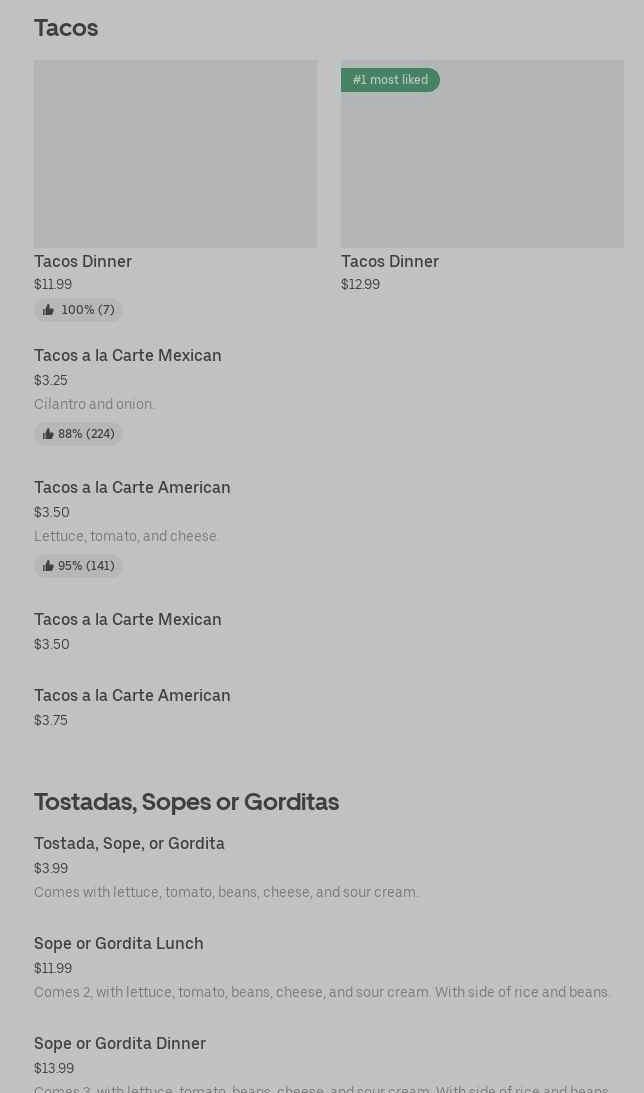Open Tacos a la Carte Mexican with cilantro

[x=128, y=356]
